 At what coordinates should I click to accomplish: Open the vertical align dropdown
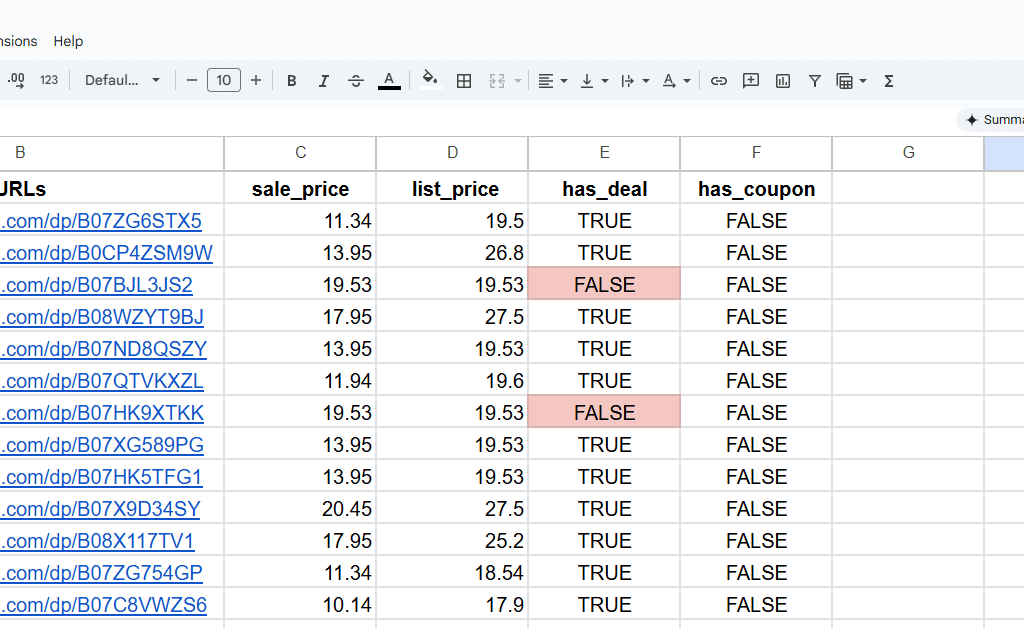tap(594, 81)
